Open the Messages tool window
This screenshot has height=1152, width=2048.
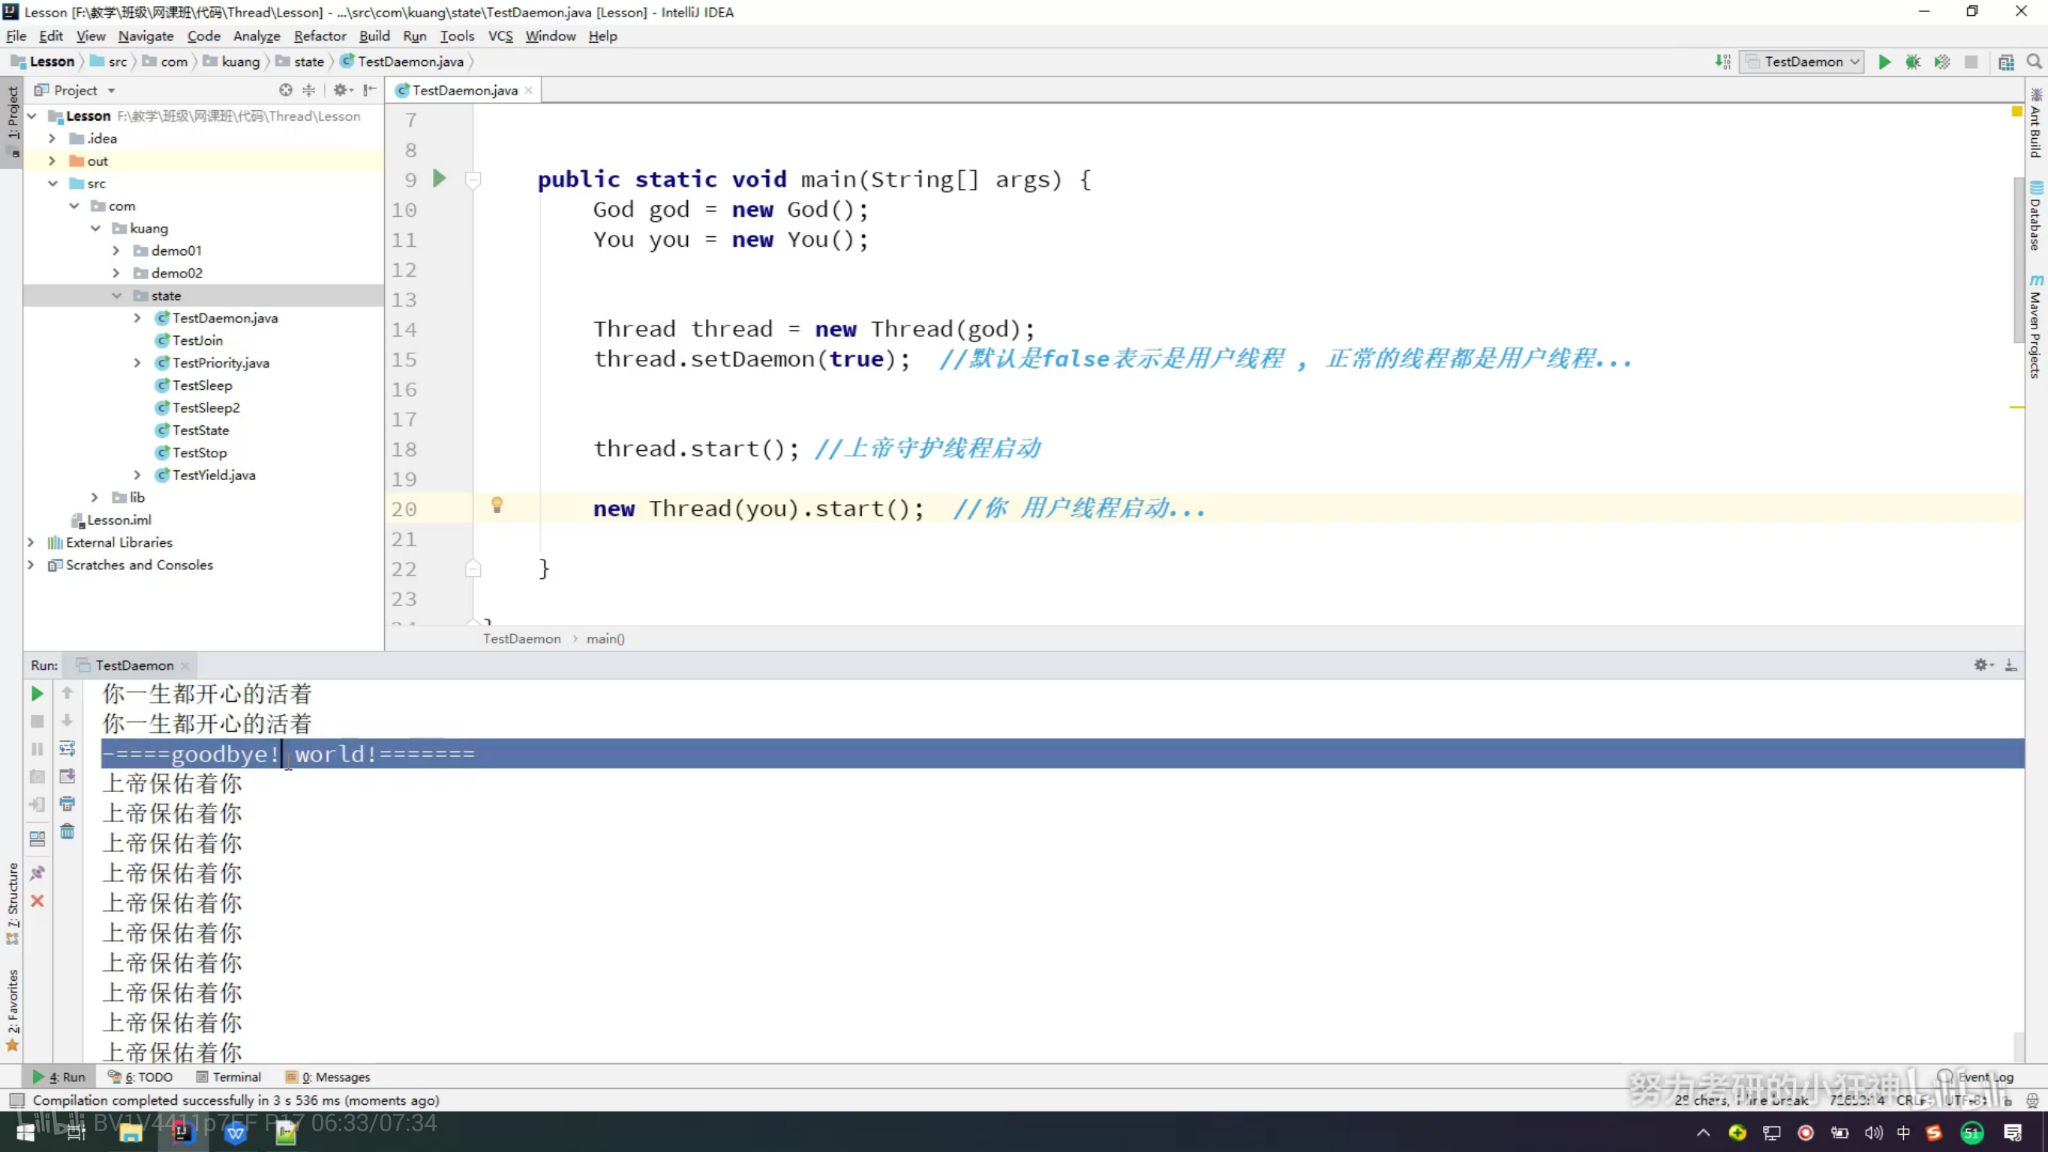click(x=328, y=1077)
